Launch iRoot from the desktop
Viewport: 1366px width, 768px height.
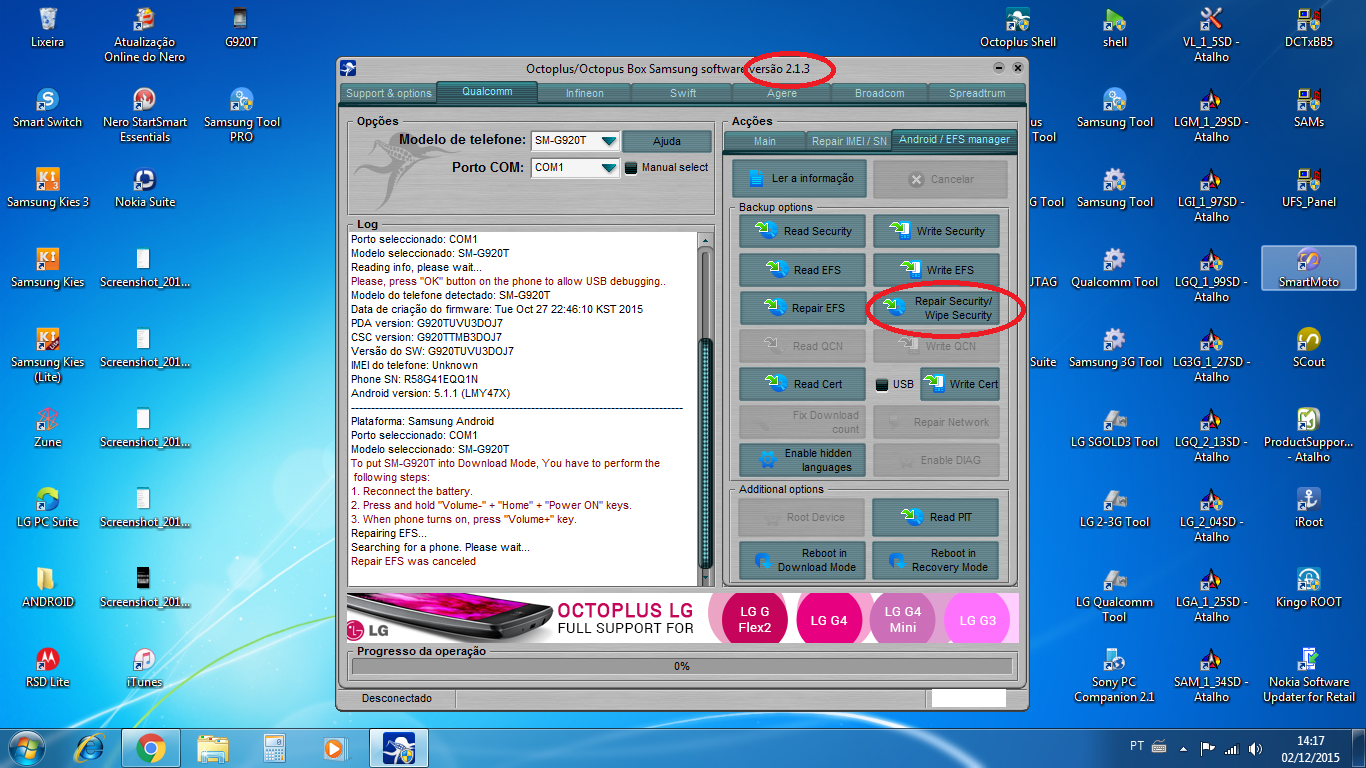[1308, 508]
